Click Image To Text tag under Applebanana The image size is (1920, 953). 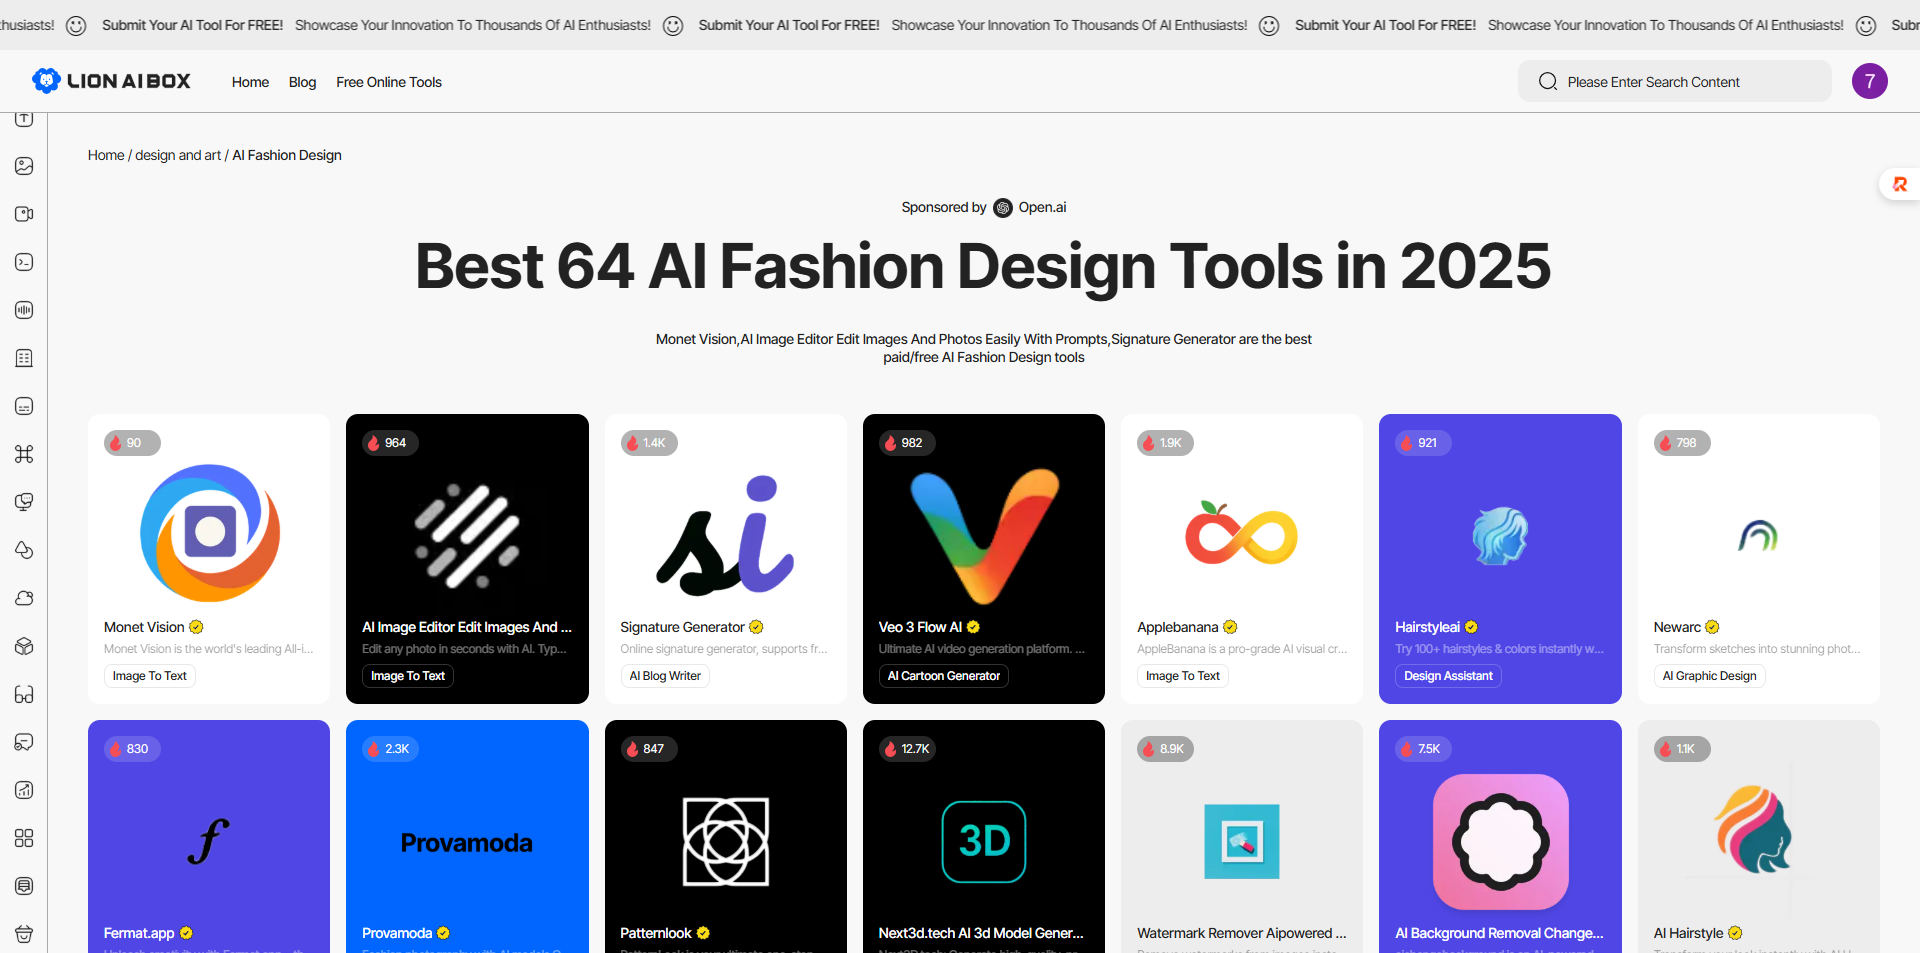(x=1182, y=676)
